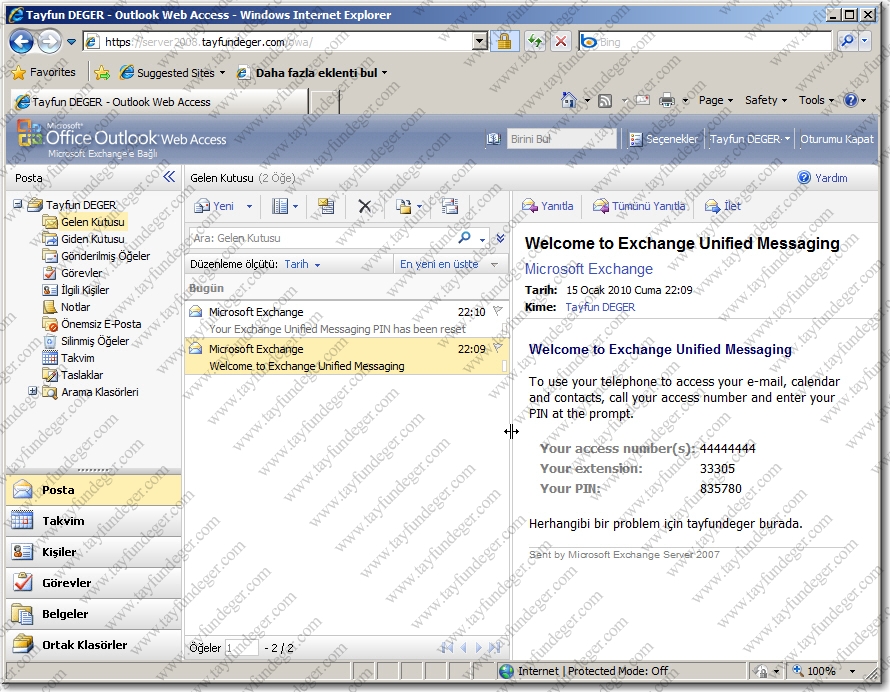The height and width of the screenshot is (692, 890).
Task: Click the Add to Favorites star icon
Action: tap(102, 73)
